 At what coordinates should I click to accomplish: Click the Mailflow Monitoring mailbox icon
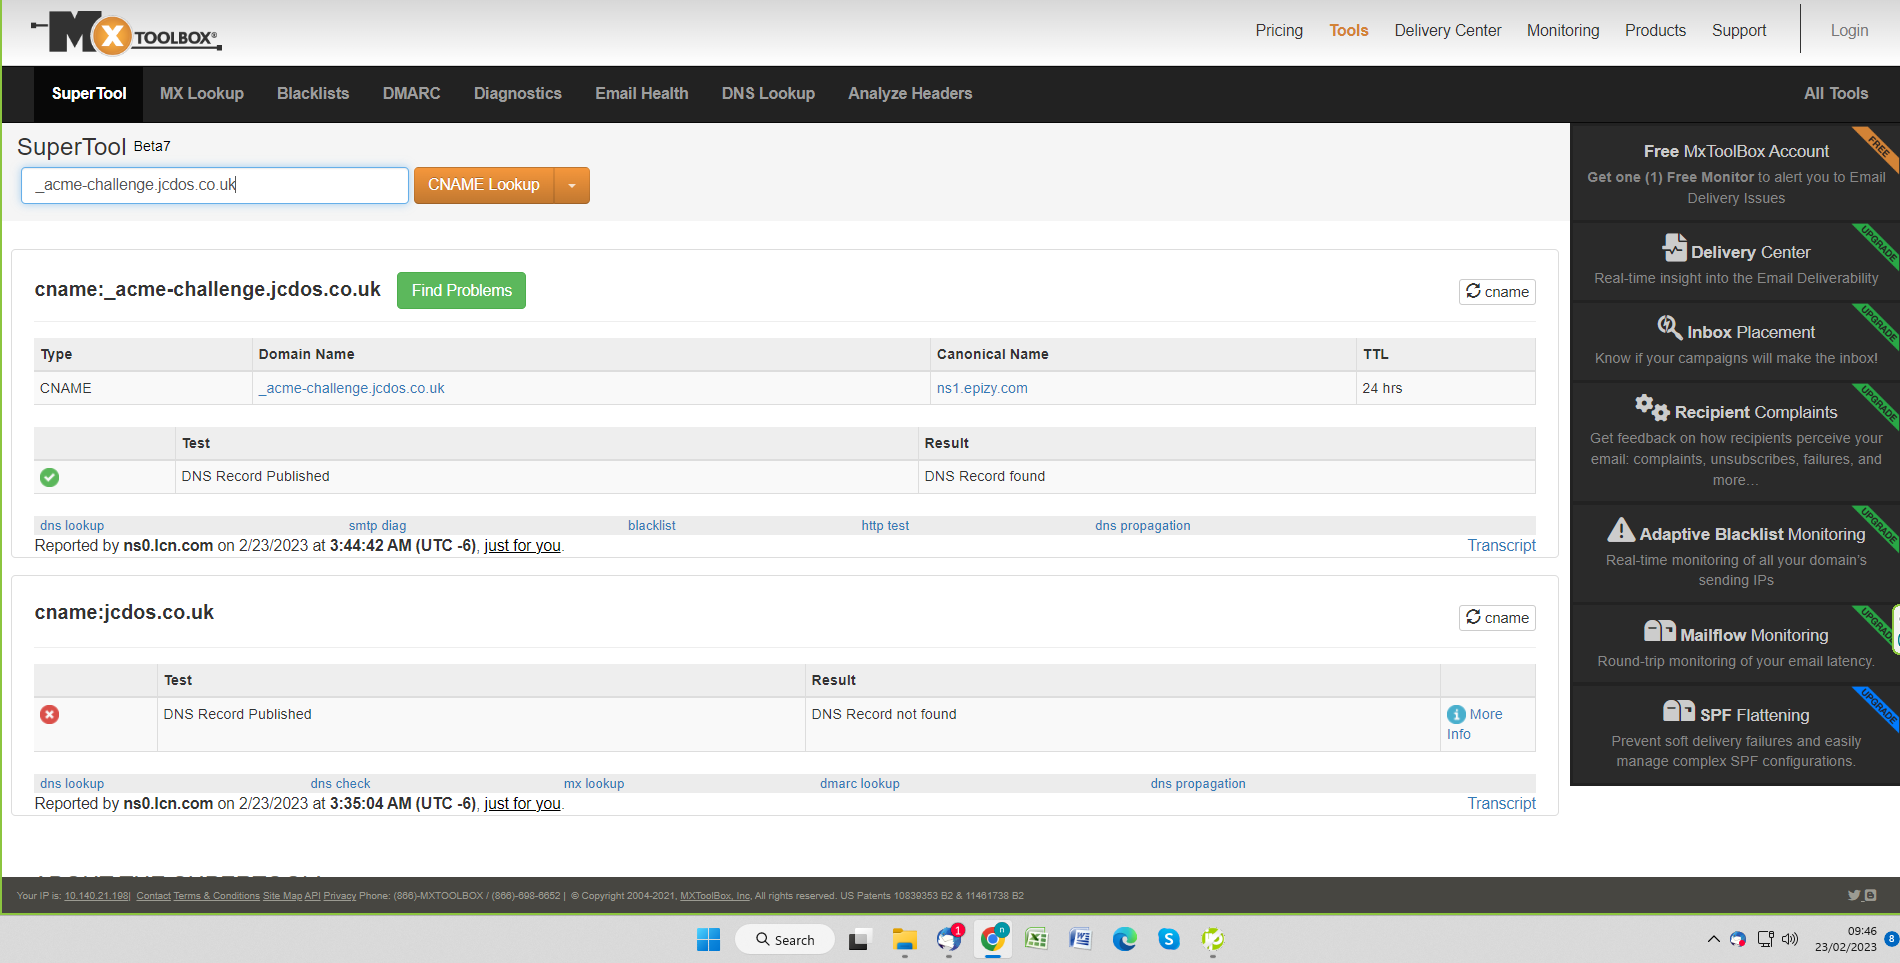pyautogui.click(x=1659, y=631)
